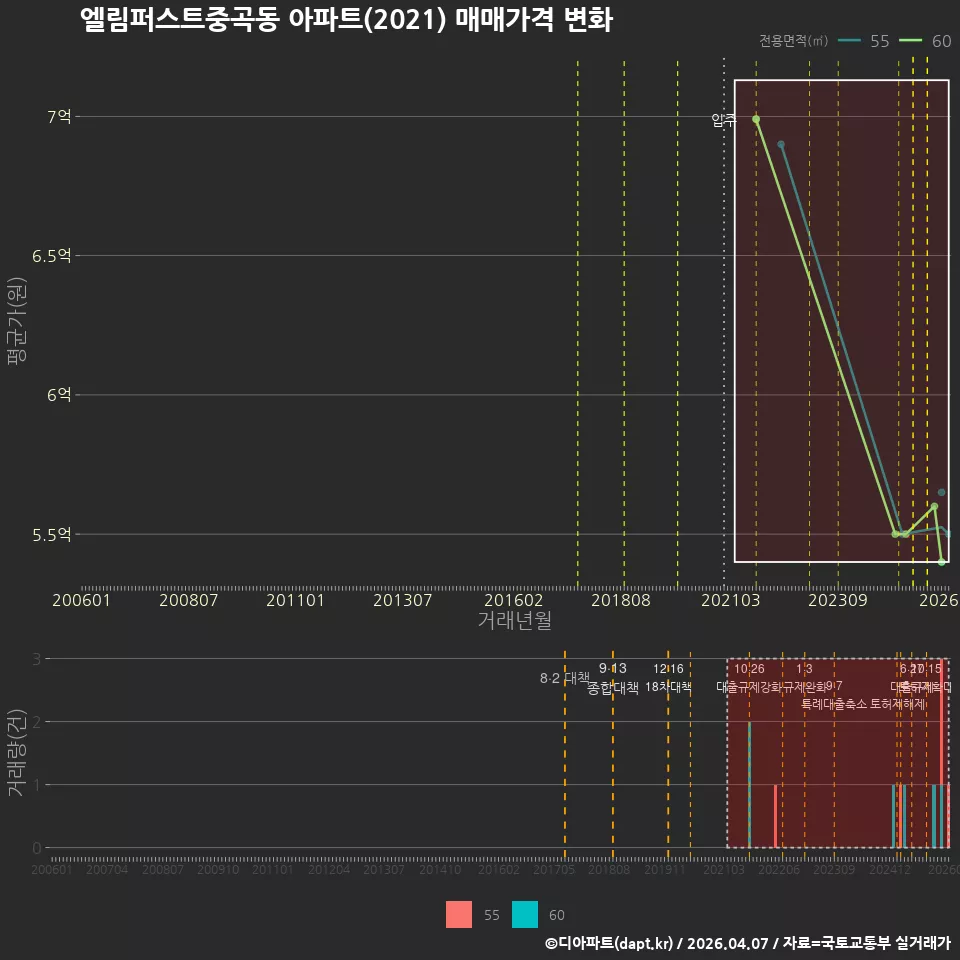Screen dimensions: 960x960
Task: Click the 거래년월 axis title
Action: click(x=514, y=620)
